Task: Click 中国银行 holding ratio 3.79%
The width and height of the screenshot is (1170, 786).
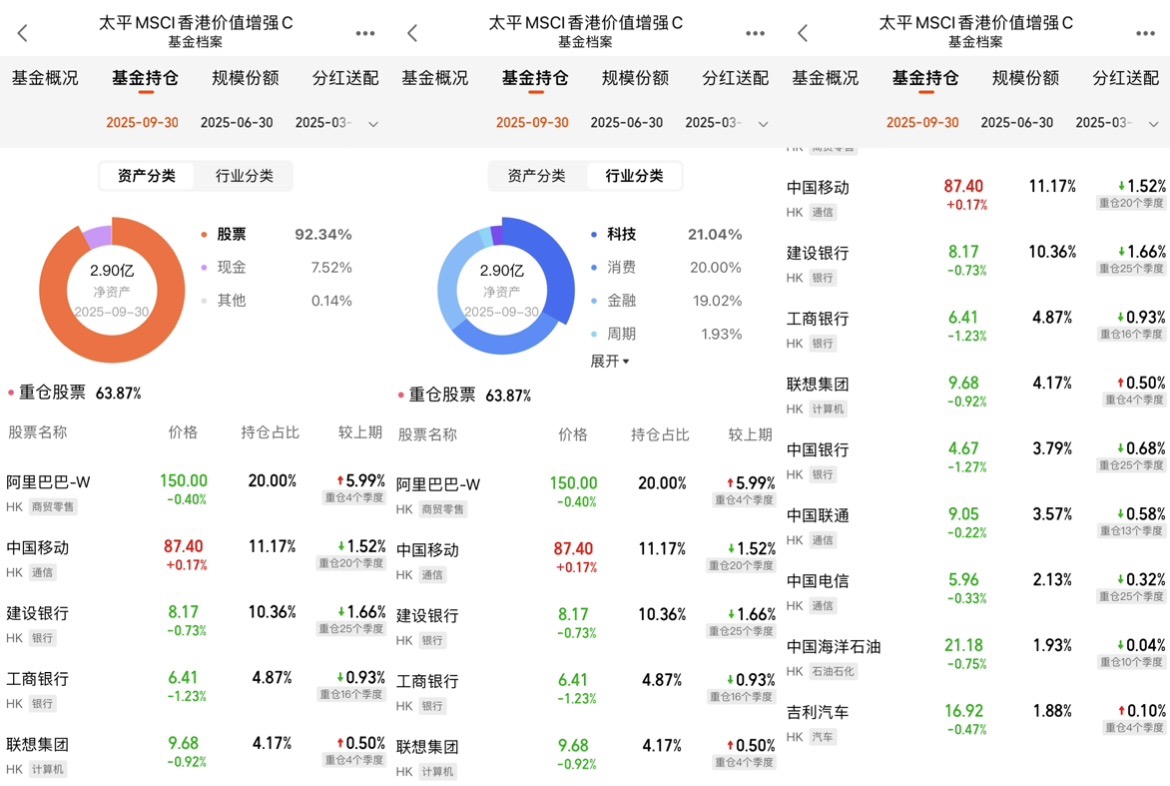Action: click(1052, 449)
